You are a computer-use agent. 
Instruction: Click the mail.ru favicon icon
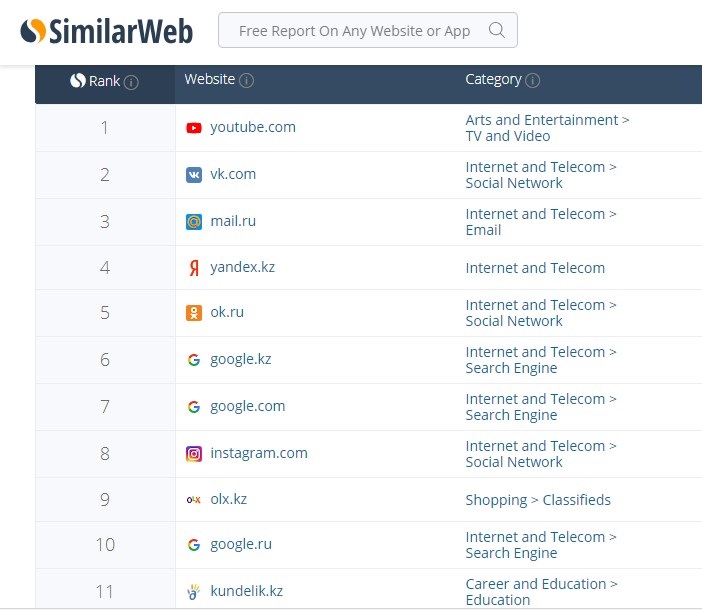pos(194,222)
